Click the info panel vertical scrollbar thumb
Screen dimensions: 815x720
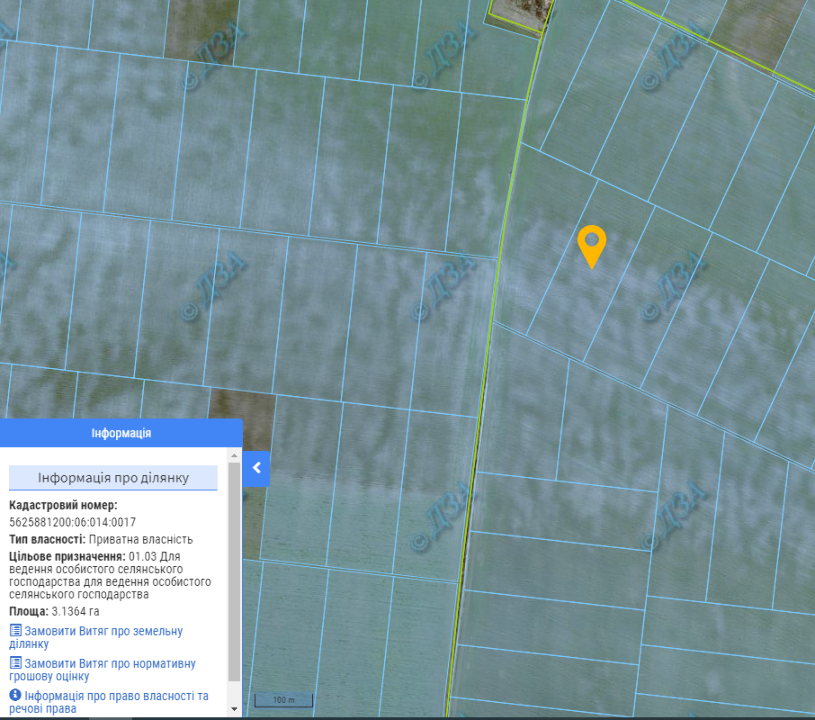click(234, 571)
